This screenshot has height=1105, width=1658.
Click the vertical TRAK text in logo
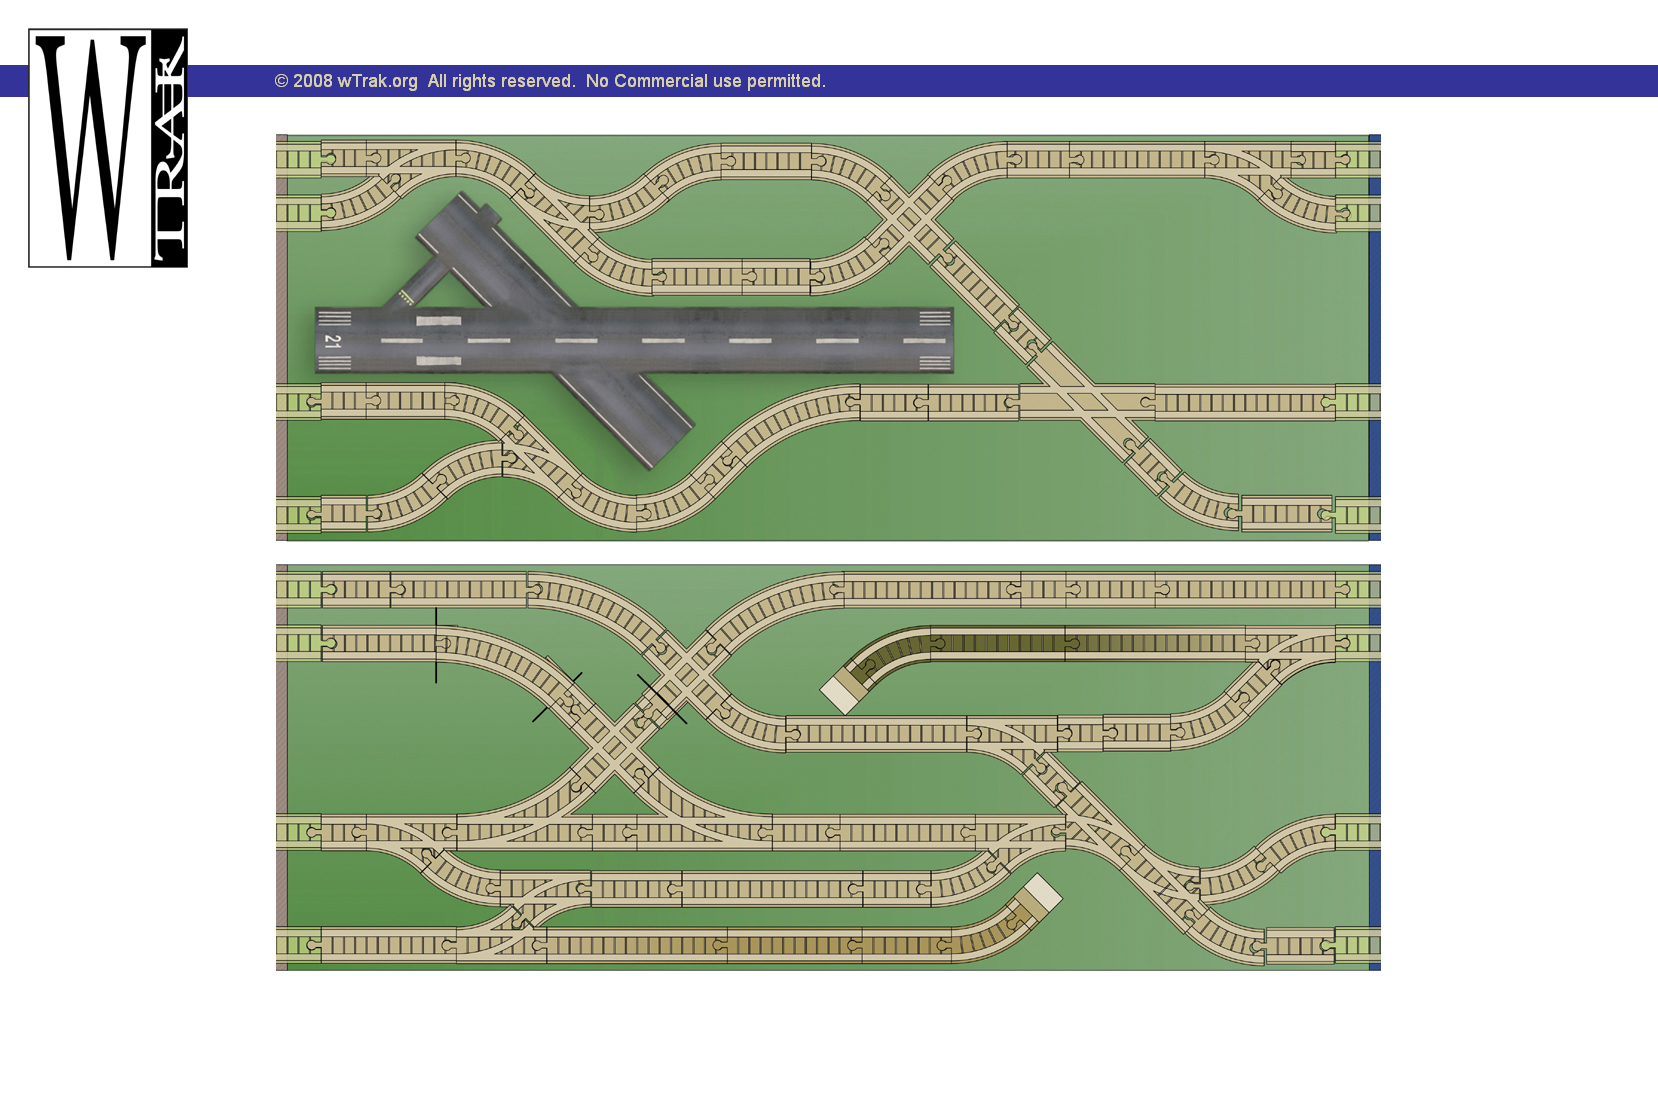coord(169,150)
